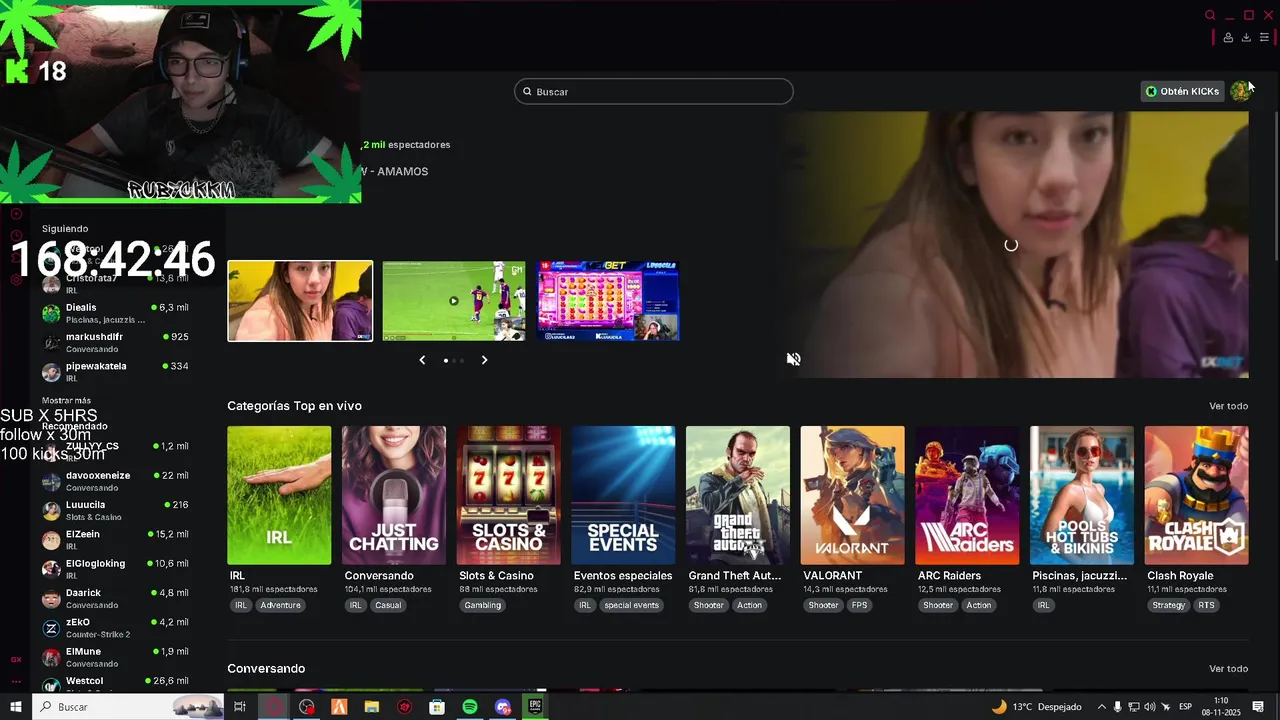Image resolution: width=1280 pixels, height=720 pixels.
Task: Click the special events tag
Action: point(631,605)
